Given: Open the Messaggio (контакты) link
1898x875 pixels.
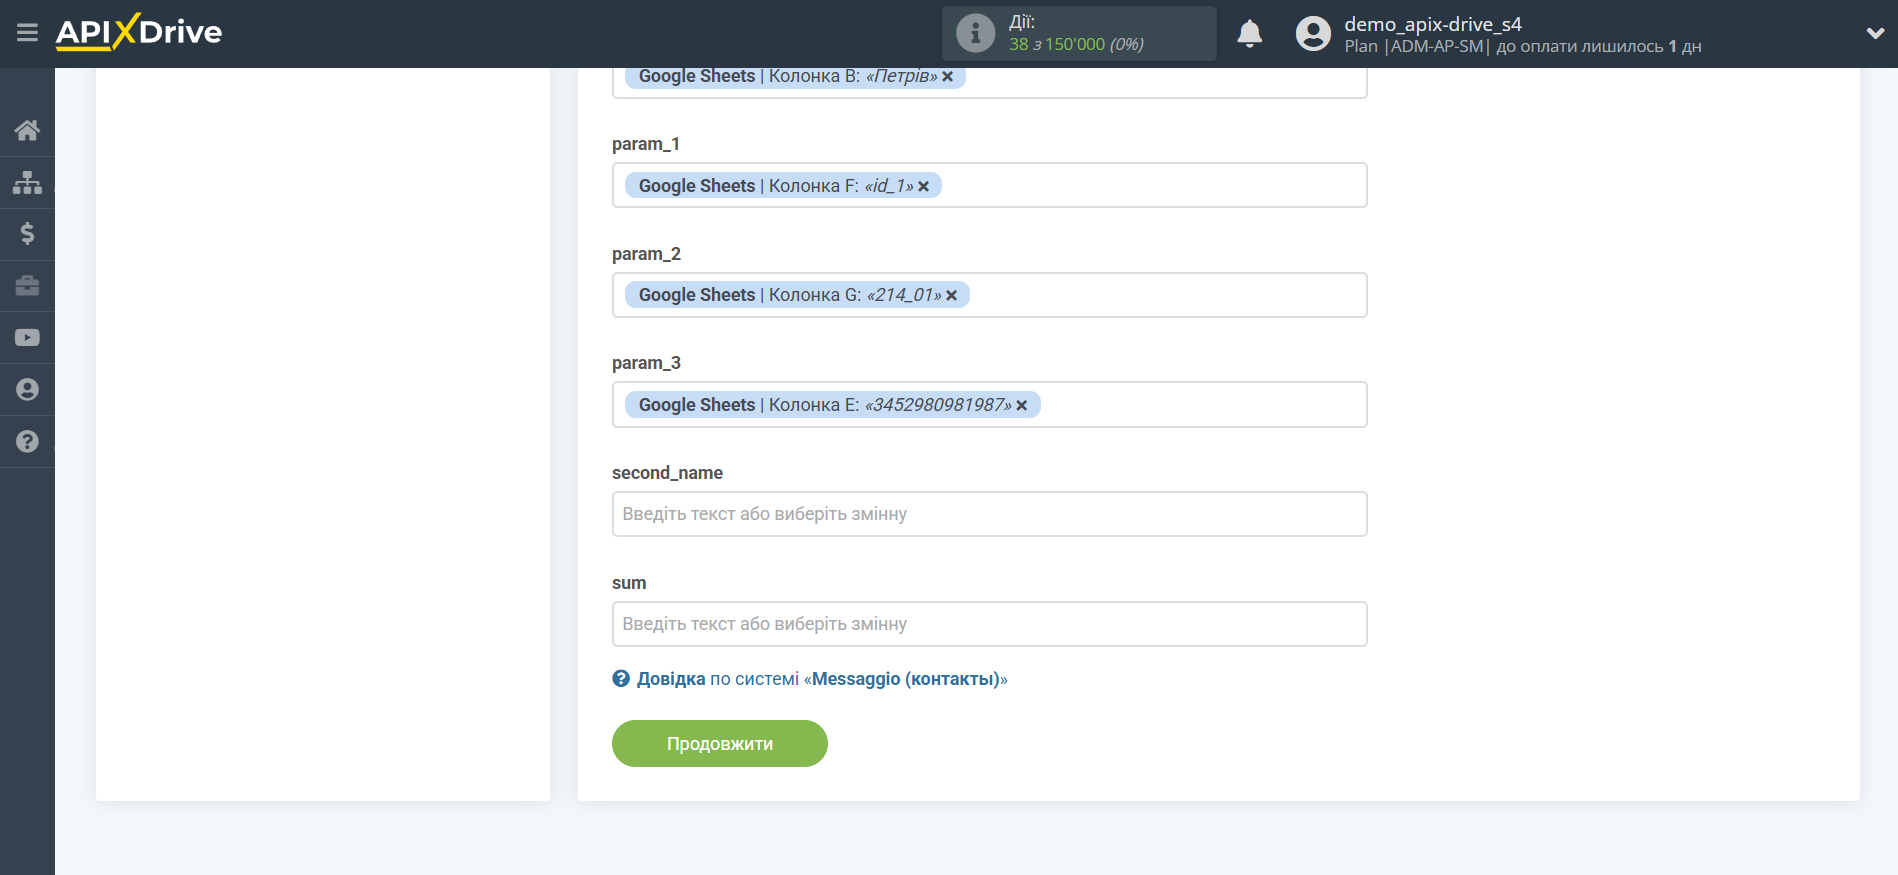Looking at the screenshot, I should [905, 679].
